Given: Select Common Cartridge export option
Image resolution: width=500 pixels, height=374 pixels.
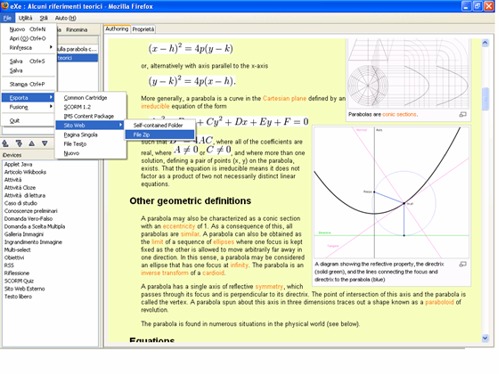Looking at the screenshot, I should point(91,98).
